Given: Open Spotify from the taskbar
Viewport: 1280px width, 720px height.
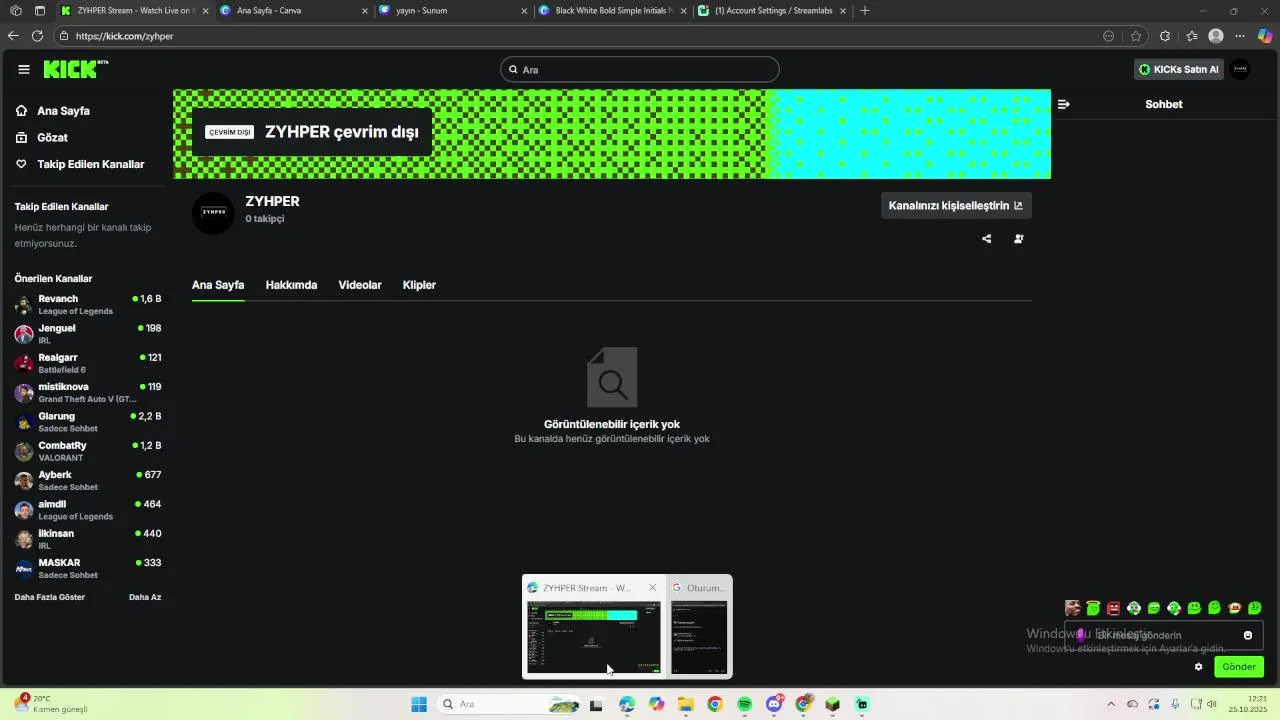Looking at the screenshot, I should click(744, 704).
